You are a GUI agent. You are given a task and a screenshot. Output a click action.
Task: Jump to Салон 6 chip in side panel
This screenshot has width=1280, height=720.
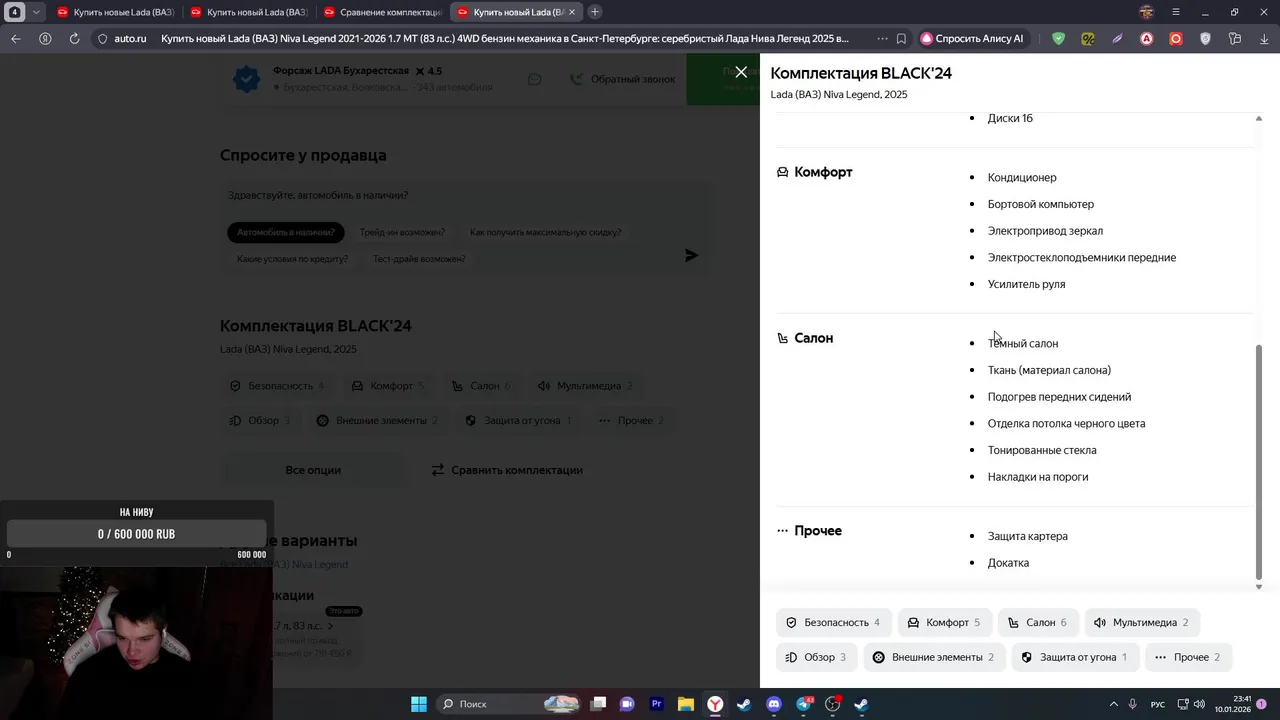coord(1038,622)
